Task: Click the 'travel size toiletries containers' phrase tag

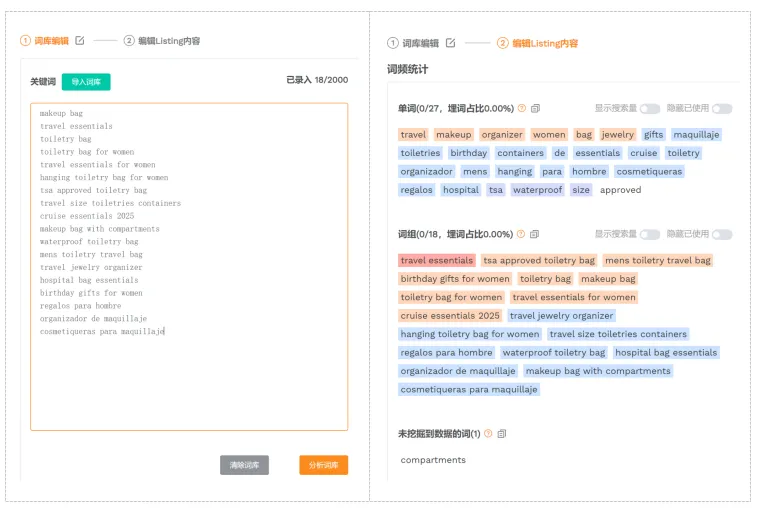Action: (x=618, y=334)
